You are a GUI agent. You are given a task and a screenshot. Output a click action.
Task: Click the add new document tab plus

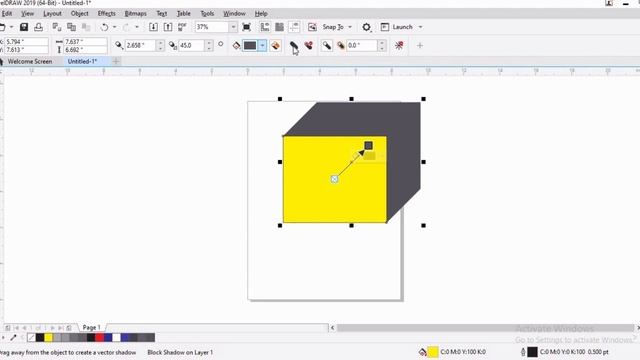[116, 61]
